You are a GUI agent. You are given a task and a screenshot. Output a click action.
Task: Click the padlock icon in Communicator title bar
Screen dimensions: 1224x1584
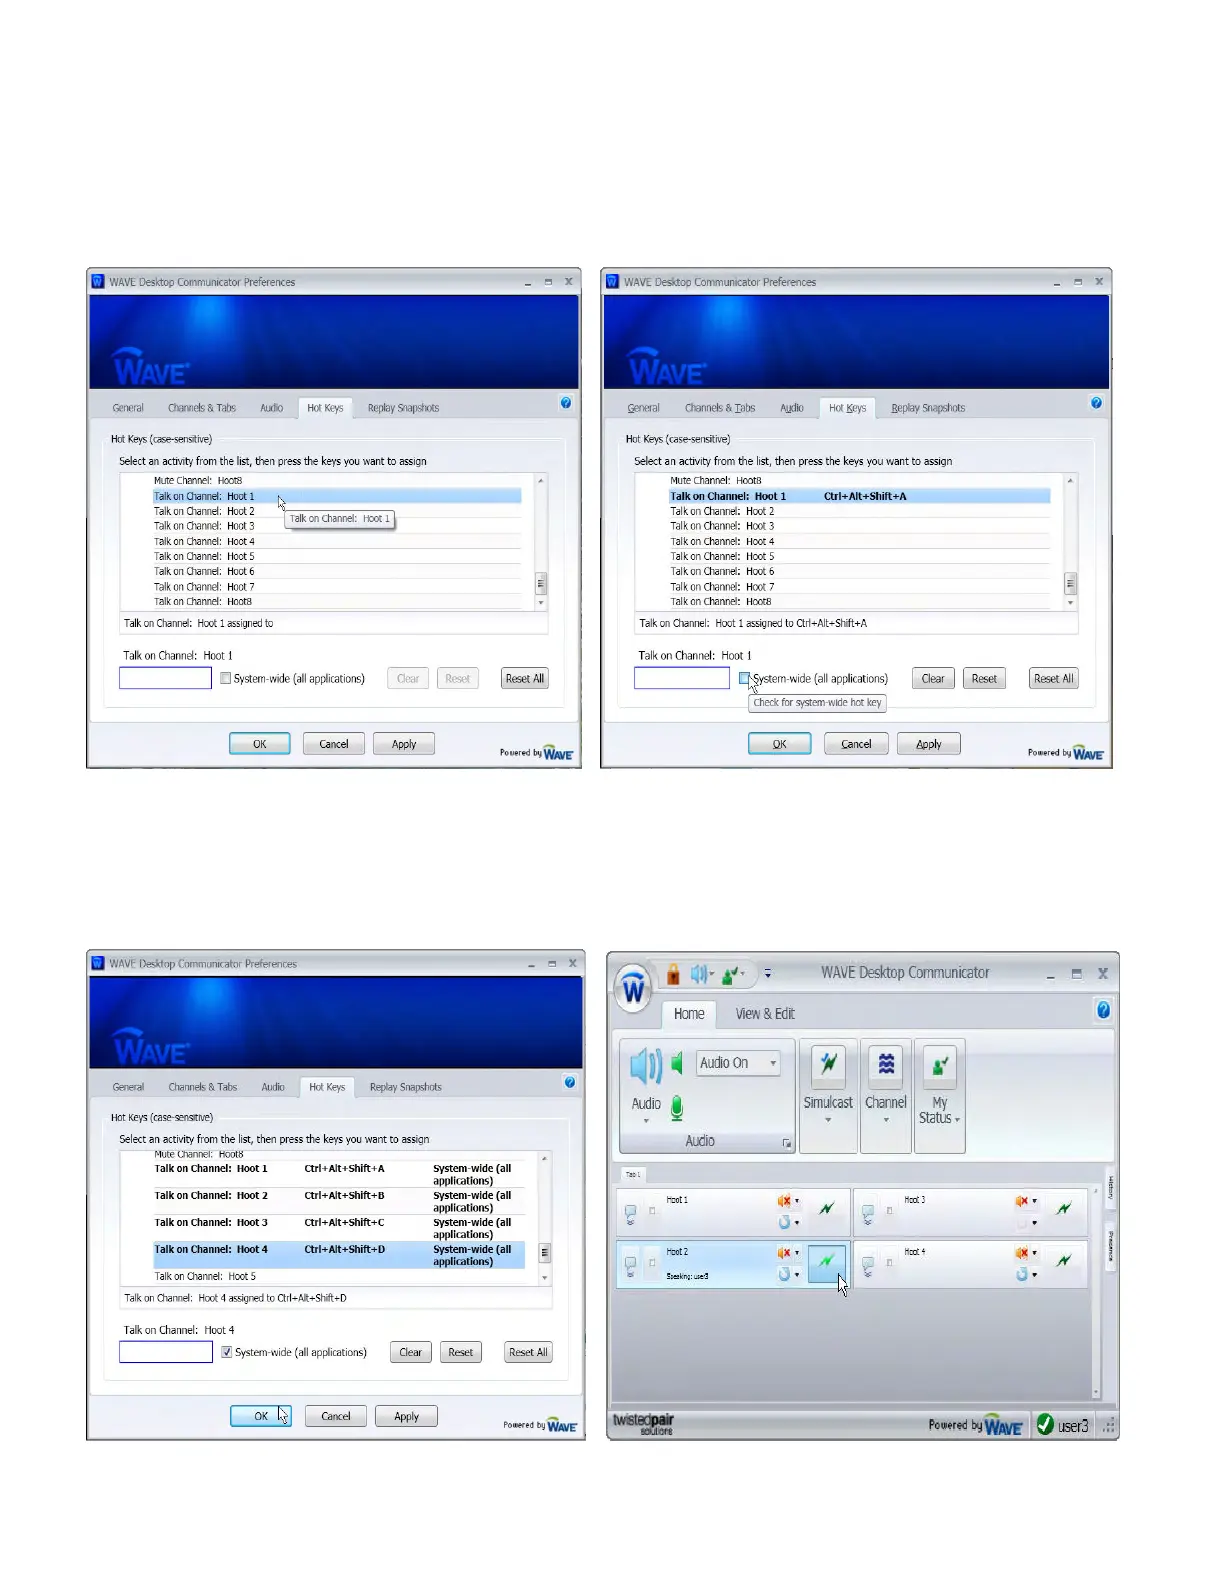tap(673, 973)
